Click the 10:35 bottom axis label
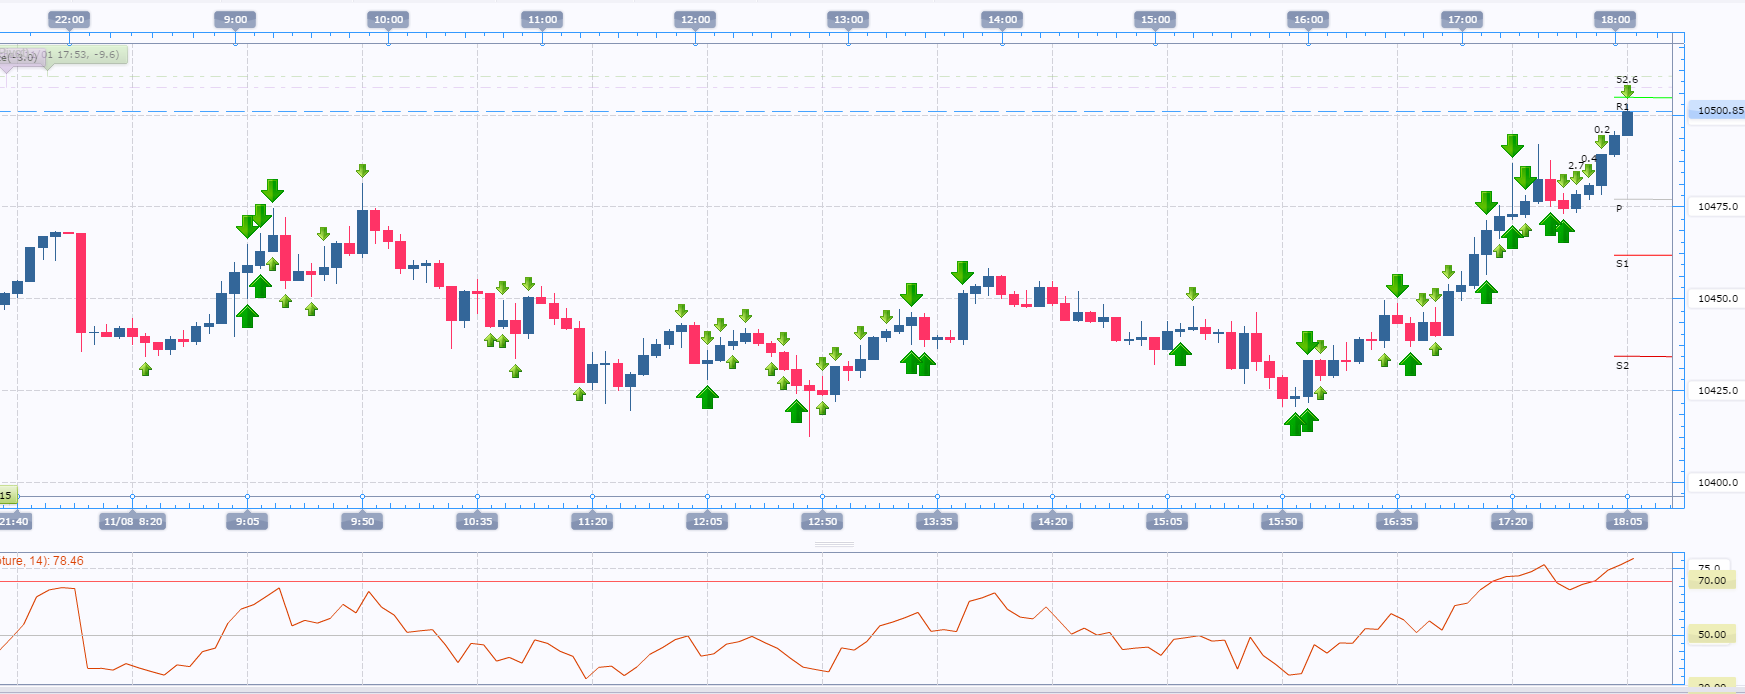Screen dimensions: 1745x694 (x=477, y=521)
